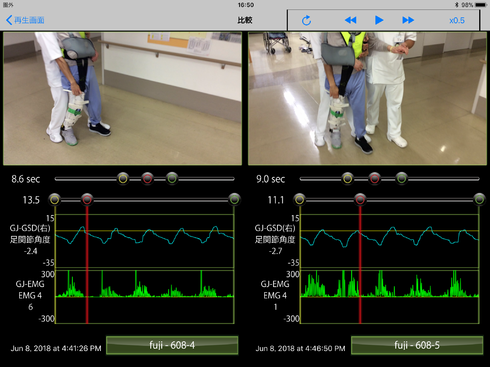The image size is (490, 367).
Task: Tap the right GJ-EMG channel label
Action: [275, 284]
